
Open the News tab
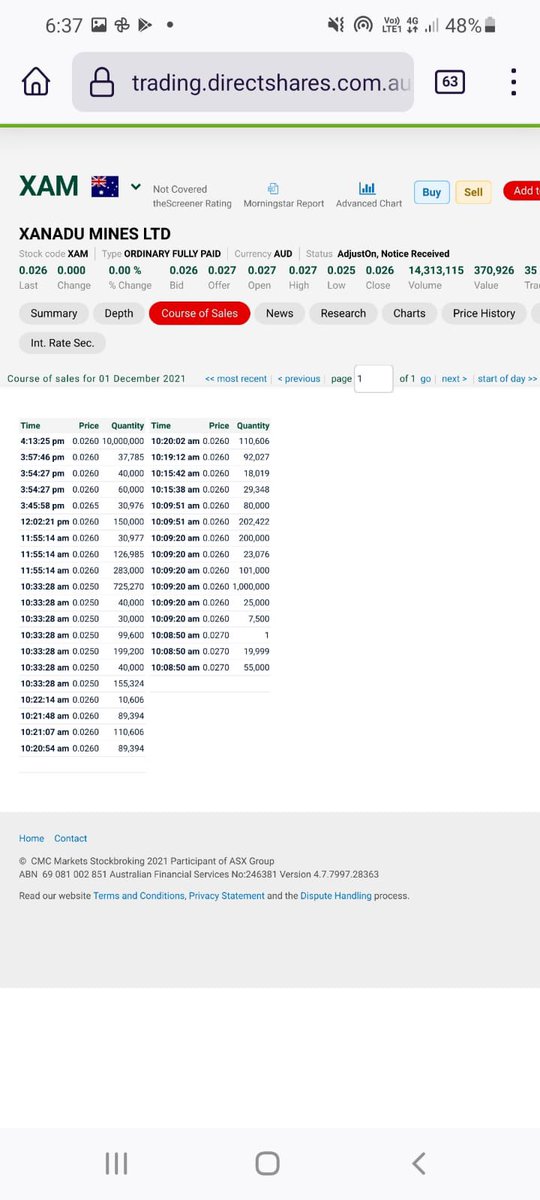280,313
